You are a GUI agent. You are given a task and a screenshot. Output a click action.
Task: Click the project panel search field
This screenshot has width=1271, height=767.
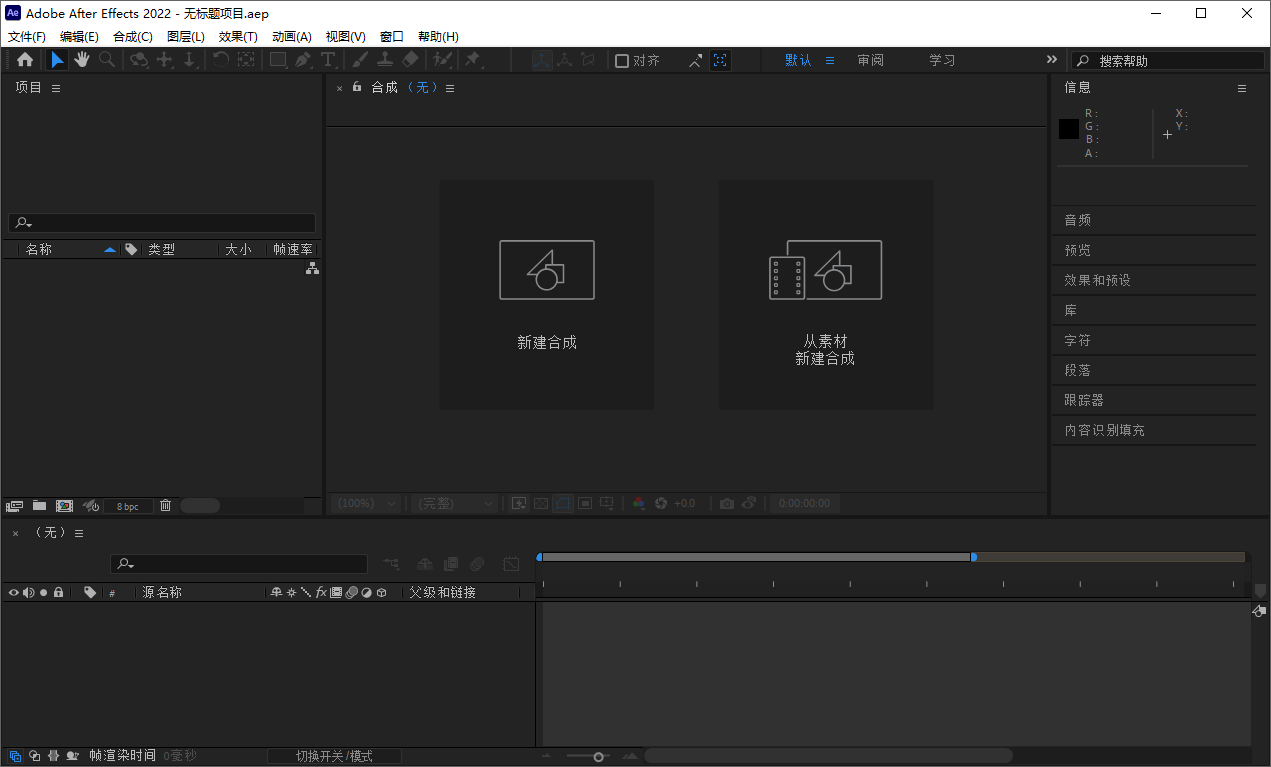(x=160, y=222)
